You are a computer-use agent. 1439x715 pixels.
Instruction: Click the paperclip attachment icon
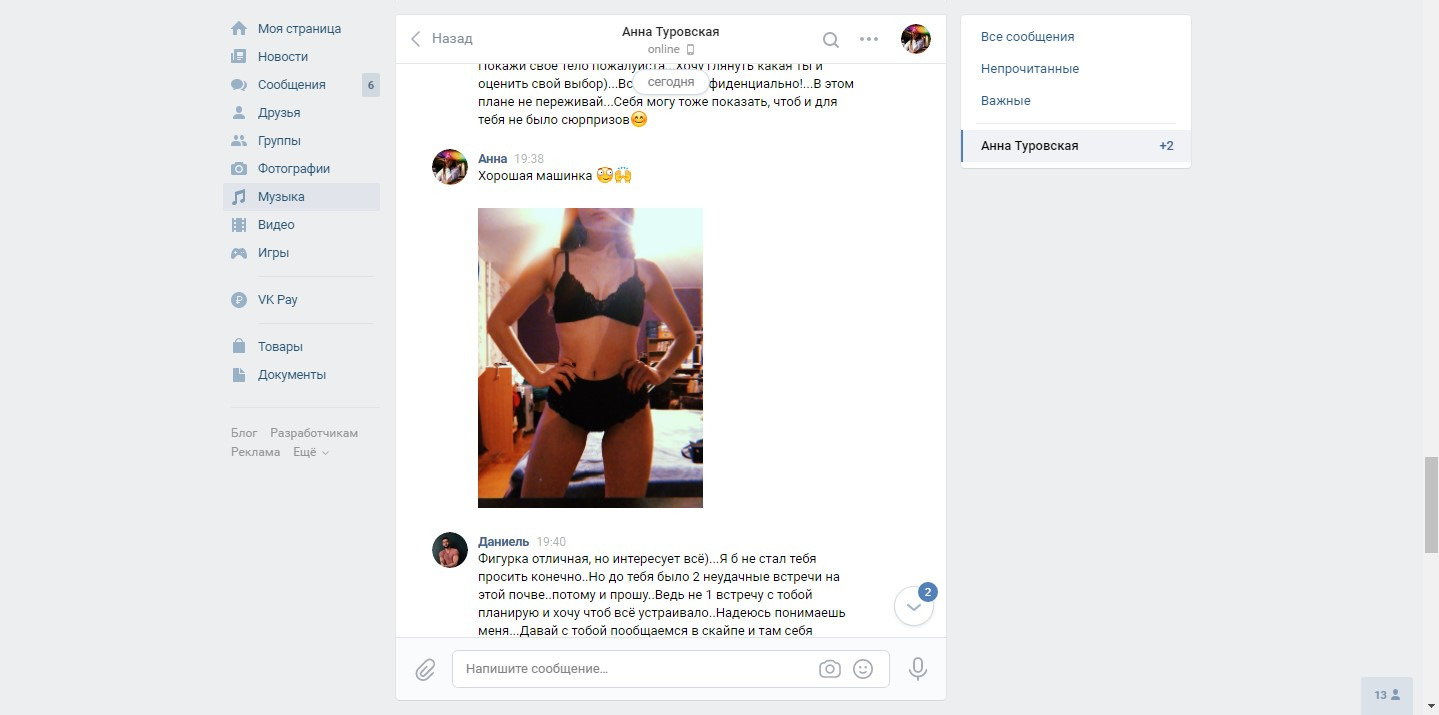pos(425,669)
